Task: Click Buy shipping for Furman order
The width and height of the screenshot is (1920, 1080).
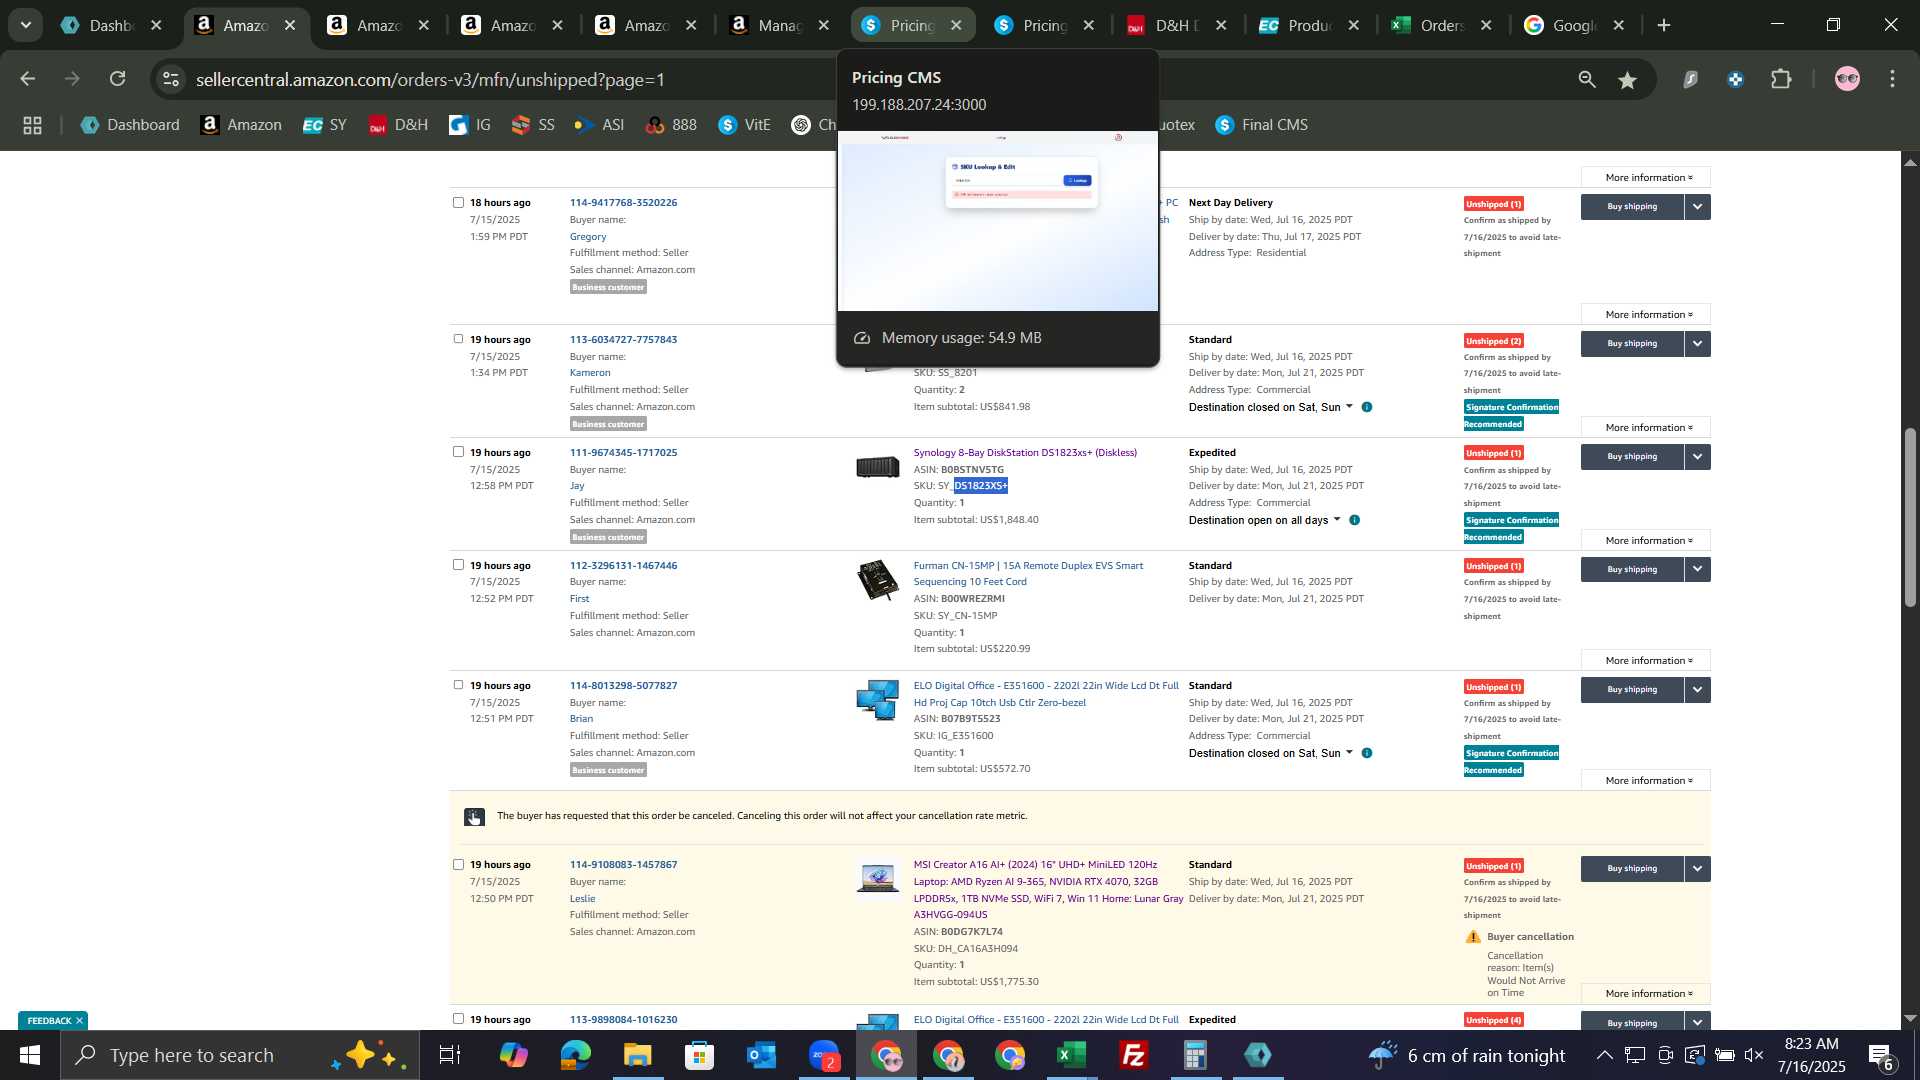Action: (1632, 570)
